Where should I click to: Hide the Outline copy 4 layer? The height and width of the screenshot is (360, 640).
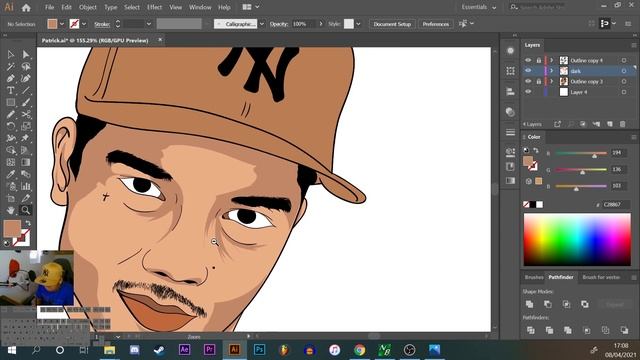click(528, 60)
